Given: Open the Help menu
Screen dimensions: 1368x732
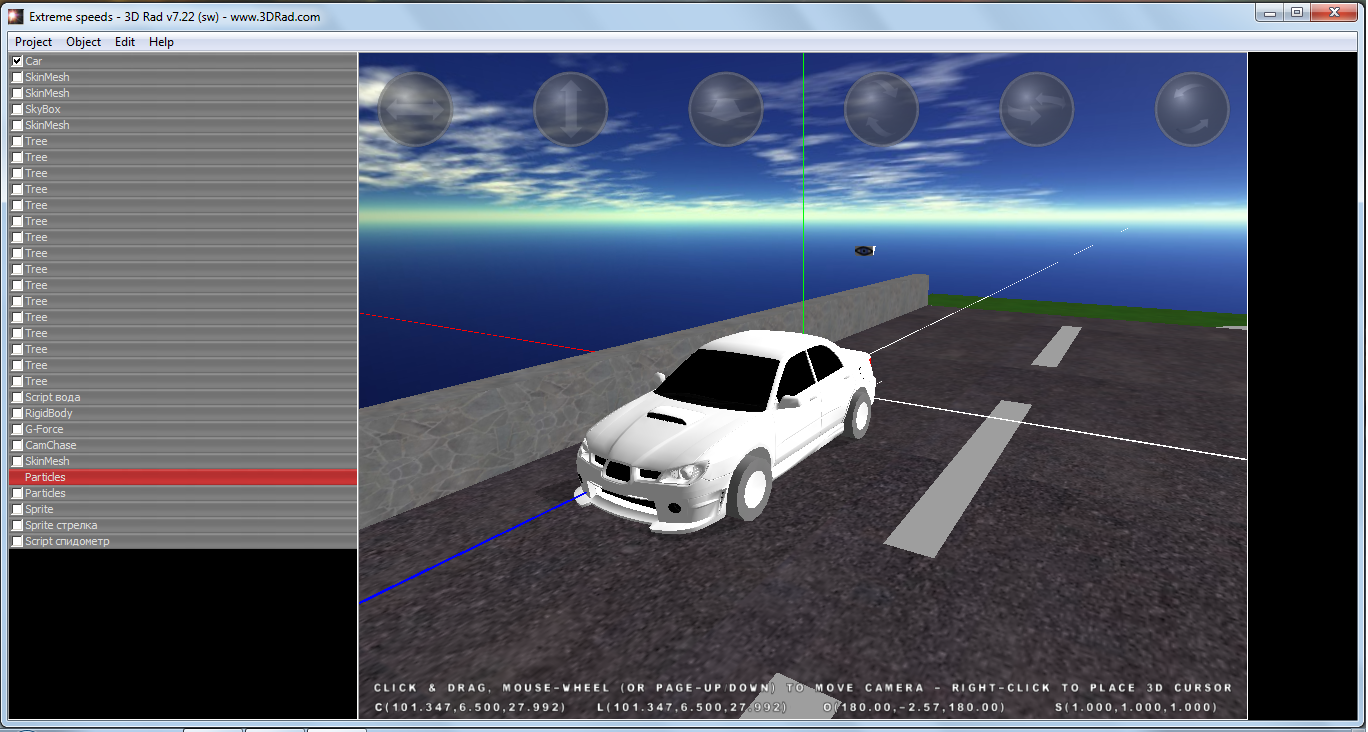Looking at the screenshot, I should (161, 42).
